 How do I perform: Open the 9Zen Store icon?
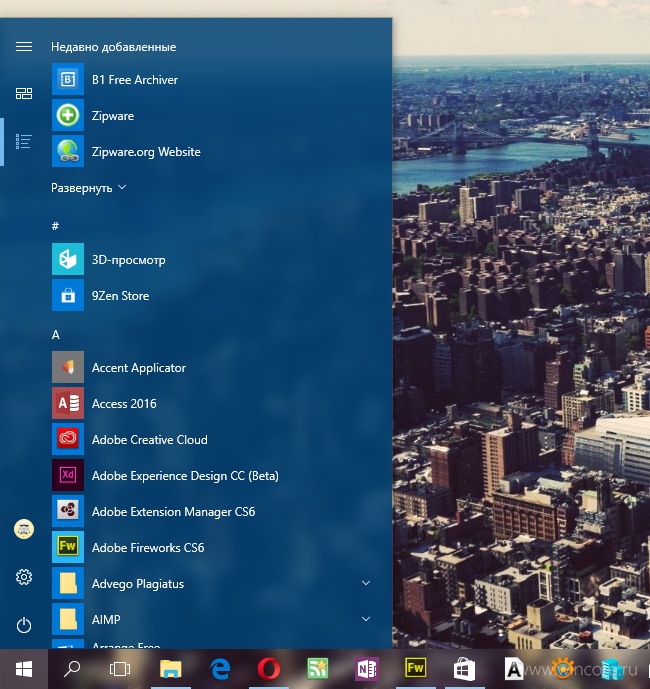tap(68, 295)
